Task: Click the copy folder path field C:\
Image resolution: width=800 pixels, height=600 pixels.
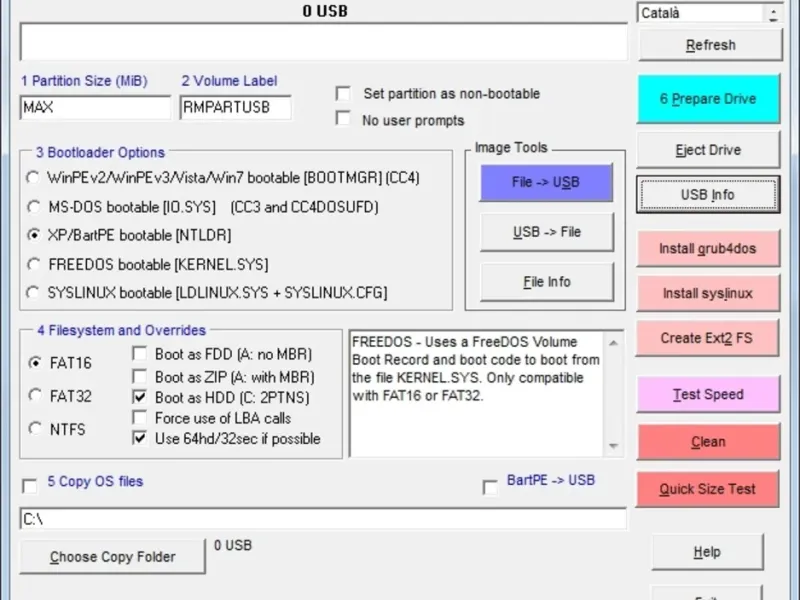Action: [323, 519]
